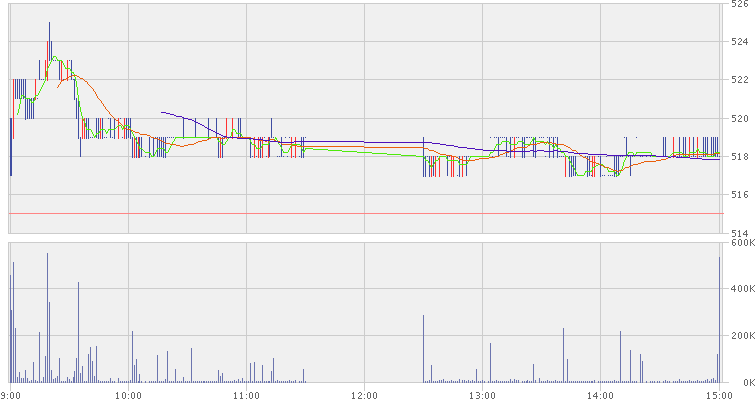
Task: Select the 520 price level label
Action: pos(739,118)
